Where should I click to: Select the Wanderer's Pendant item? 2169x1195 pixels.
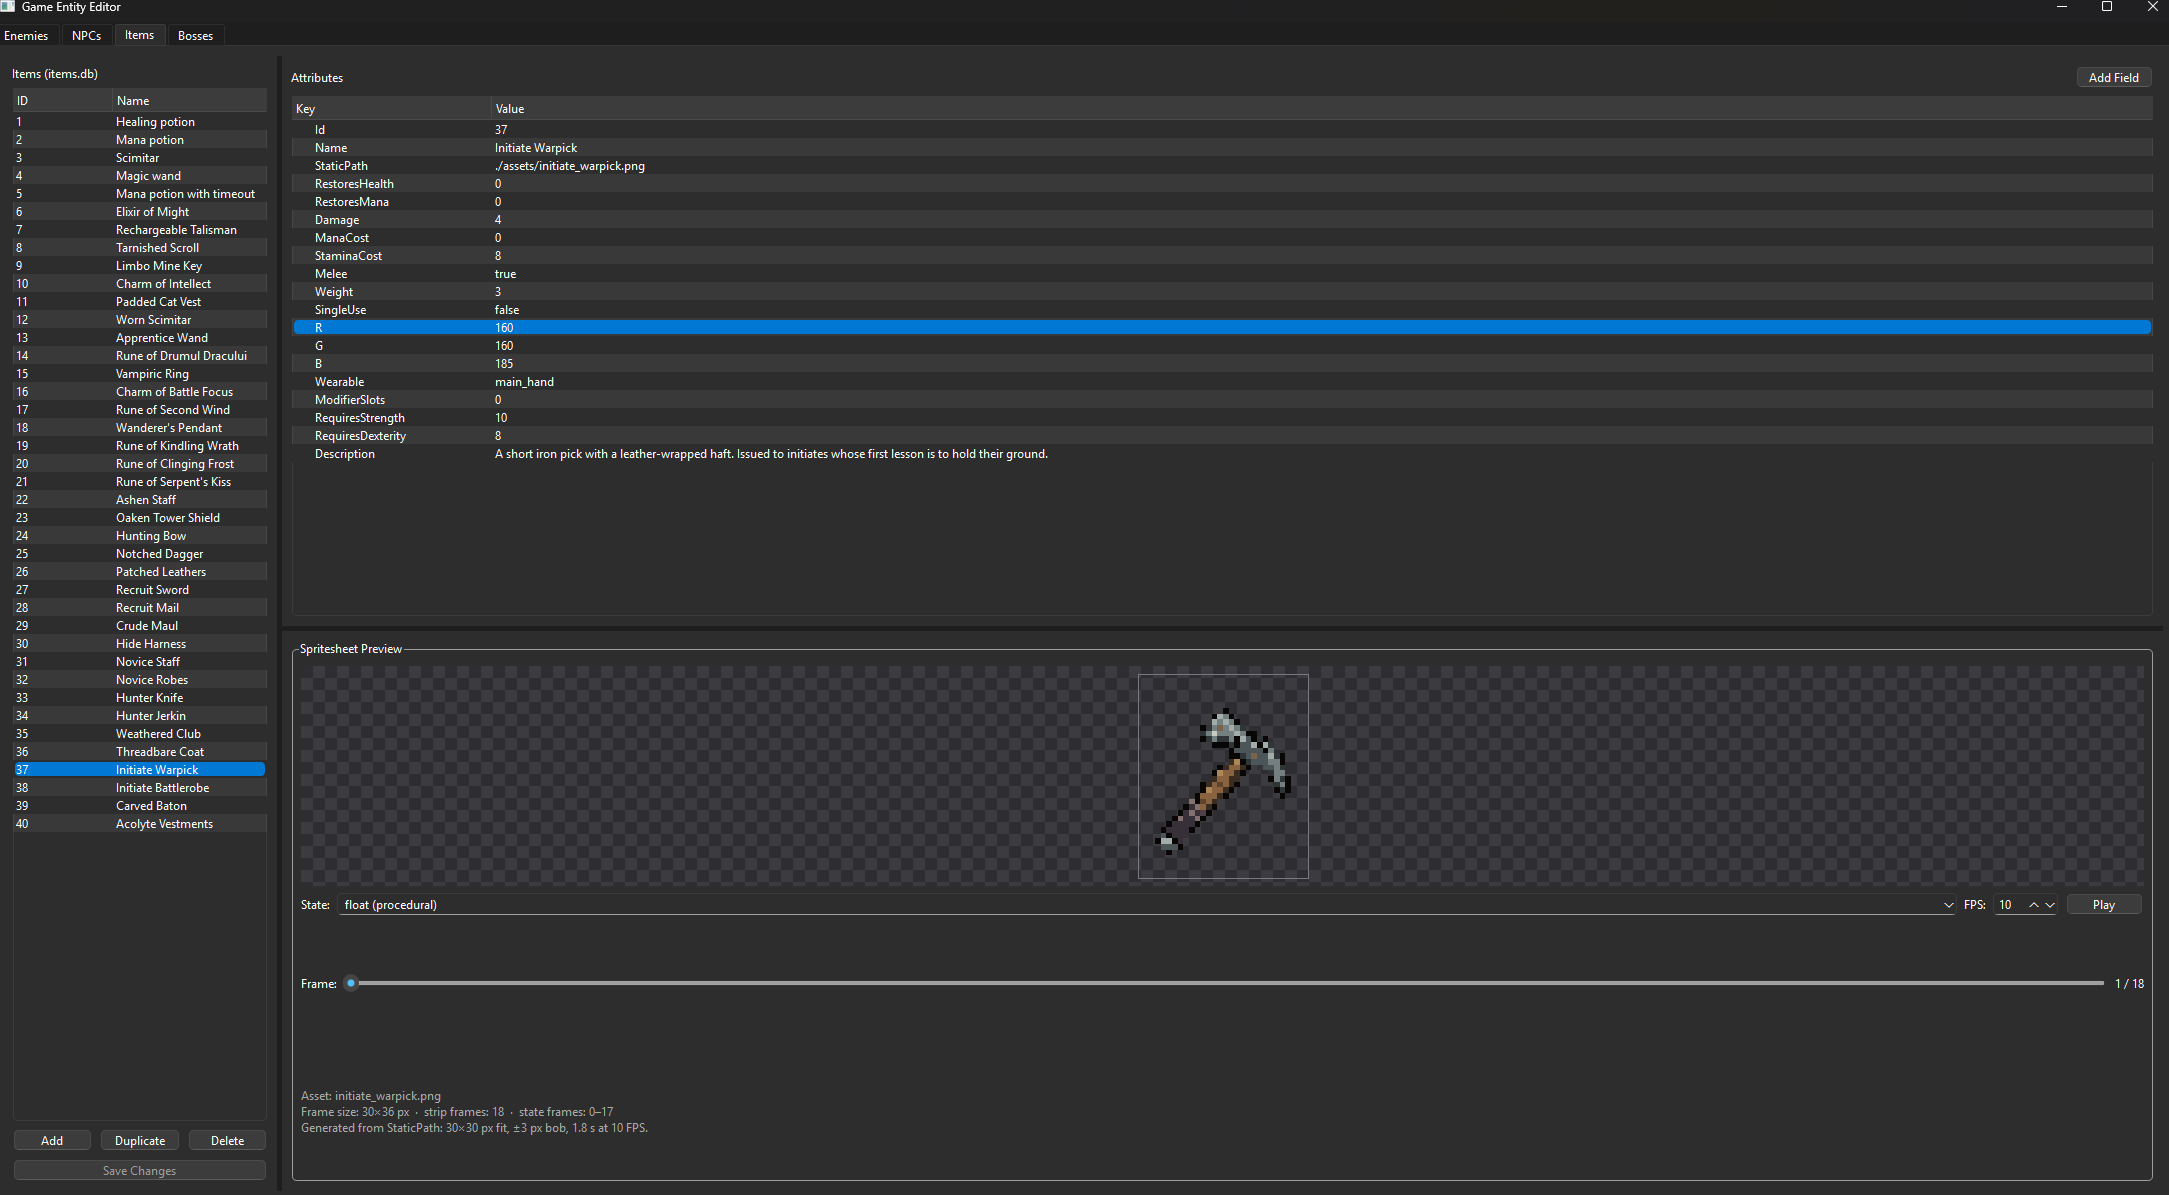(140, 427)
